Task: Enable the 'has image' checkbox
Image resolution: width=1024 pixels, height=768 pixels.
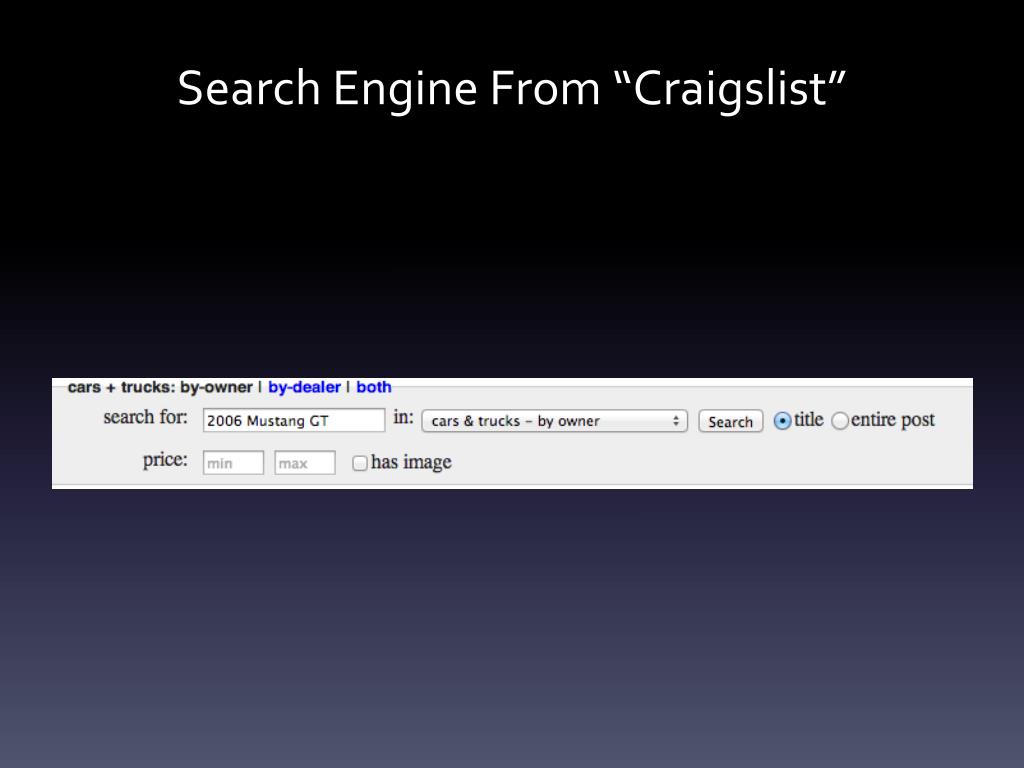Action: (x=360, y=463)
